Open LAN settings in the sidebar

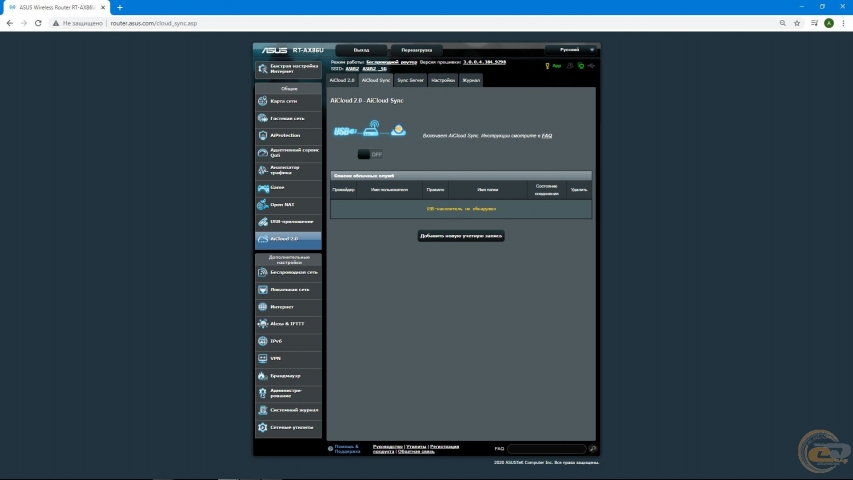pyautogui.click(x=288, y=290)
